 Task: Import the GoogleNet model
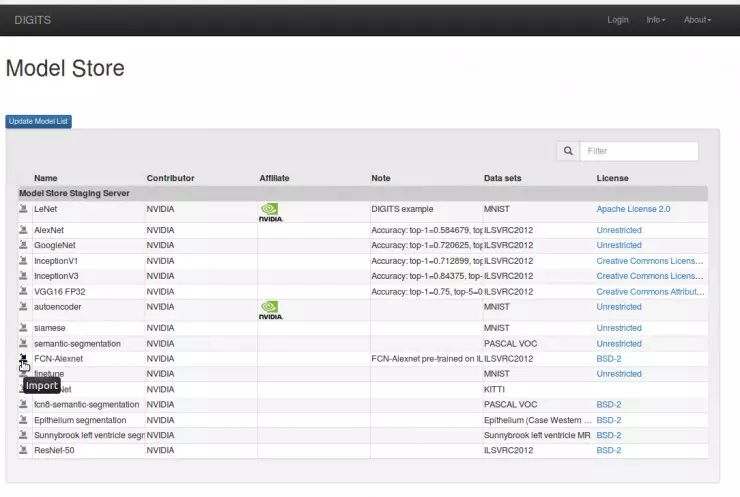point(23,245)
